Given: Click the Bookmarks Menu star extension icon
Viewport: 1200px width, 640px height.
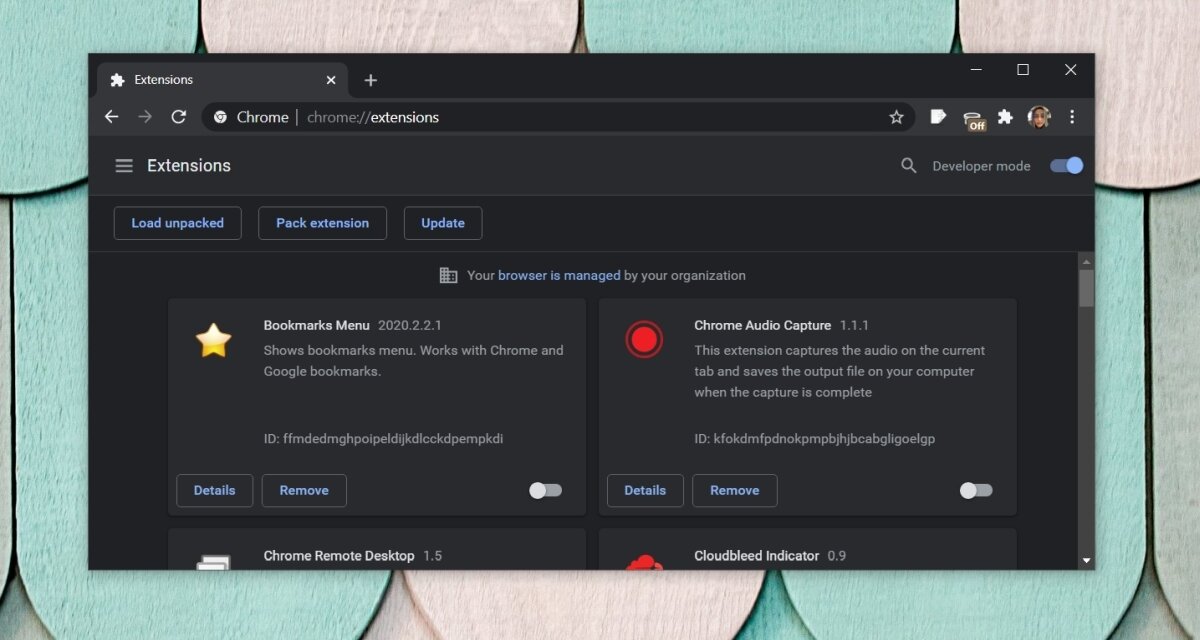Looking at the screenshot, I should click(x=213, y=343).
